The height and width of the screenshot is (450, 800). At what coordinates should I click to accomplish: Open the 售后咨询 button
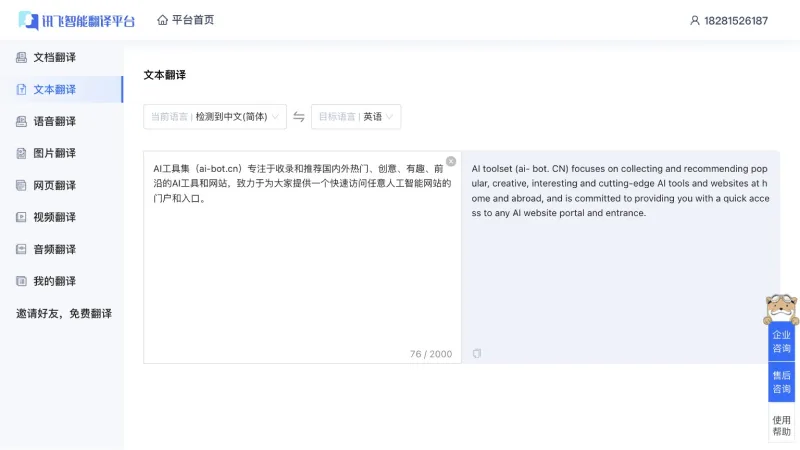[782, 382]
